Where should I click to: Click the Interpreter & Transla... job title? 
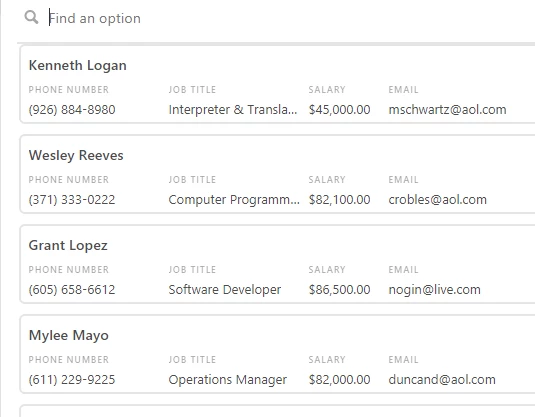coord(233,110)
